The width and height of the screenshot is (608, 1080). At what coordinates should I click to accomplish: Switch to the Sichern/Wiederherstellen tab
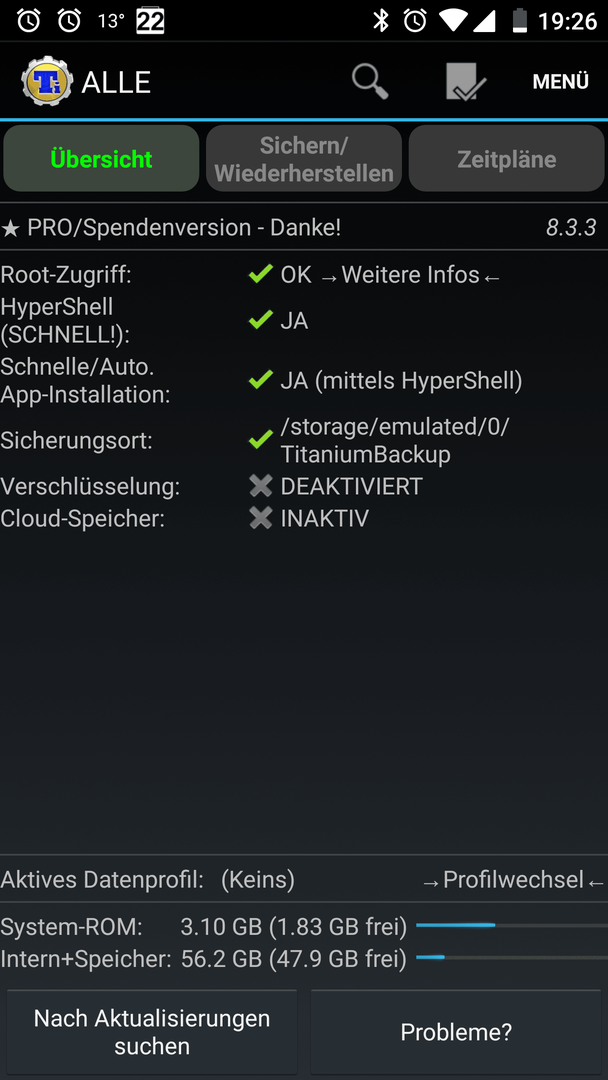point(304,158)
